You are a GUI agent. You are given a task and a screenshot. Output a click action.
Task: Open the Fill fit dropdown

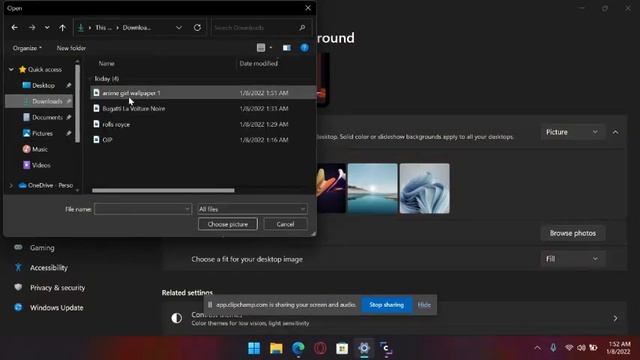pyautogui.click(x=572, y=259)
